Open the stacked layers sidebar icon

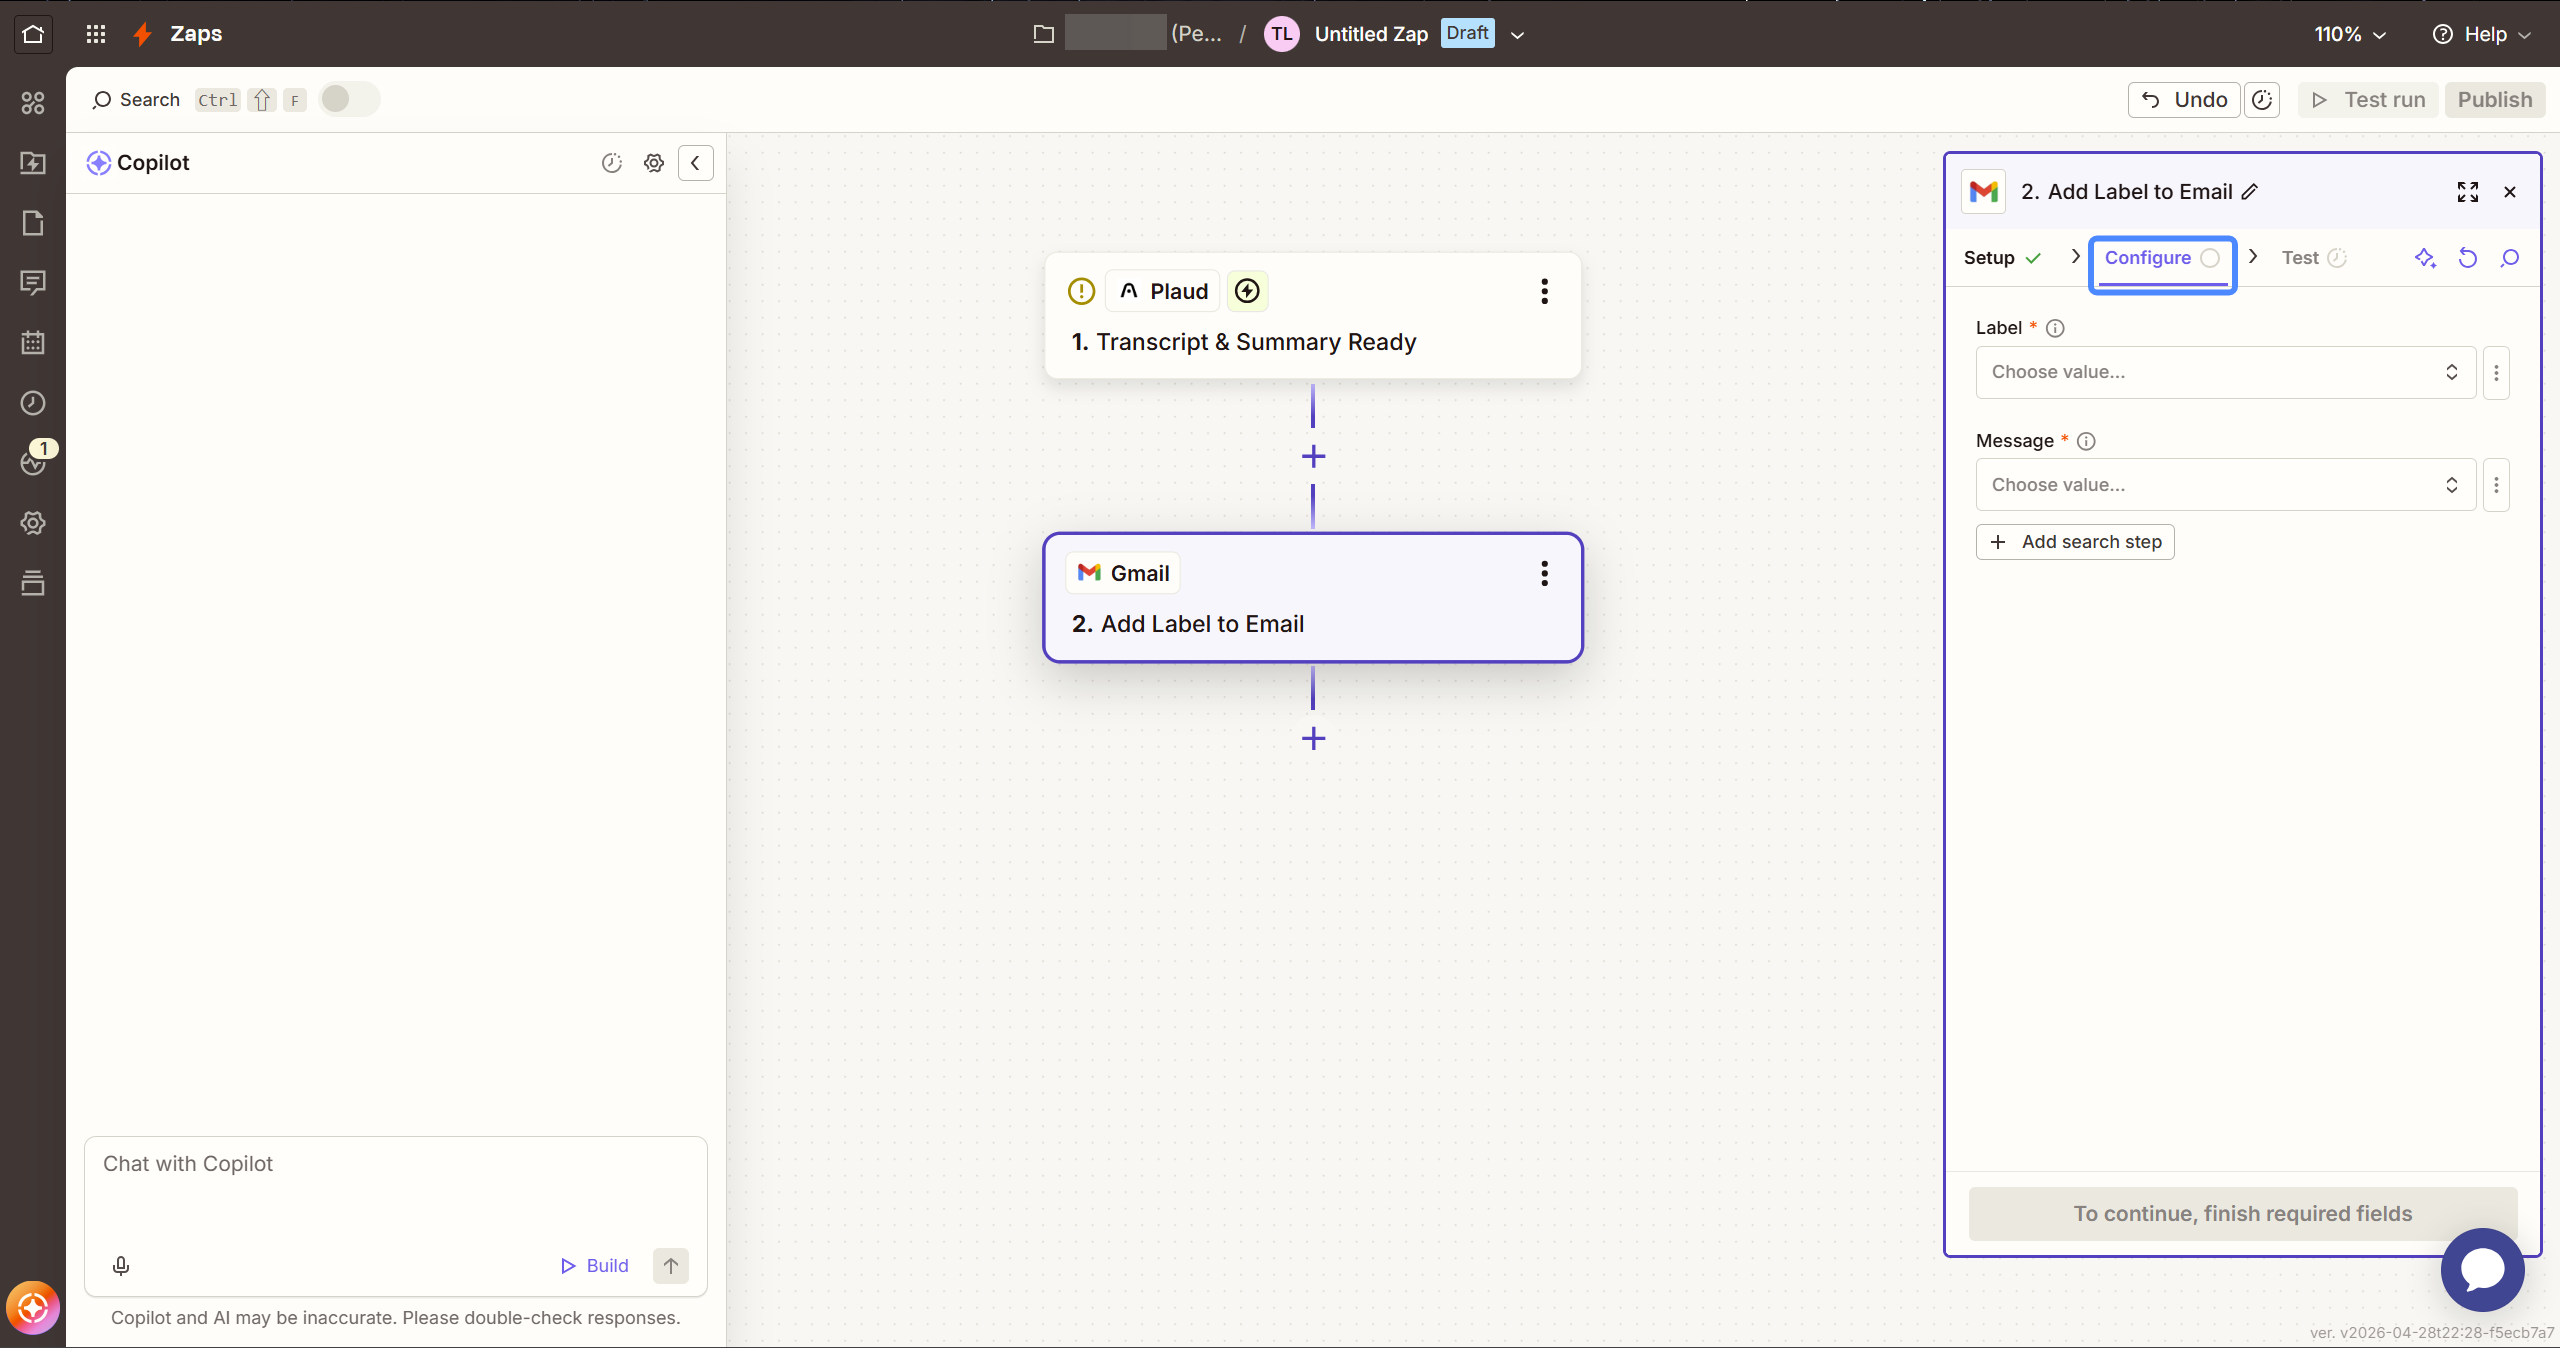pyautogui.click(x=33, y=583)
